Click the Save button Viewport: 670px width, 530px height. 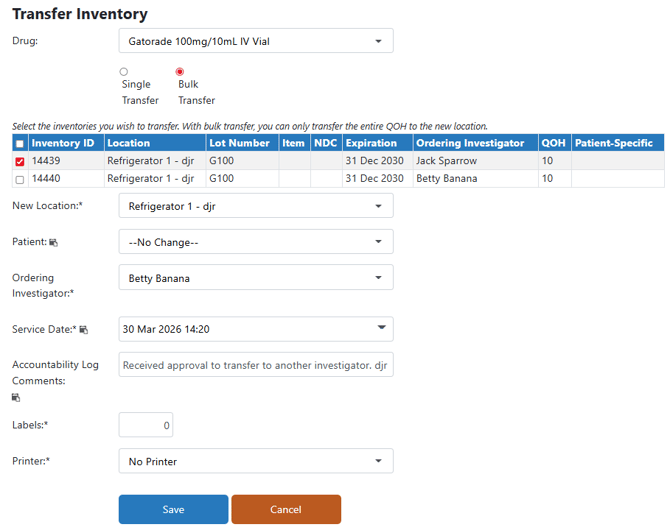point(173,509)
